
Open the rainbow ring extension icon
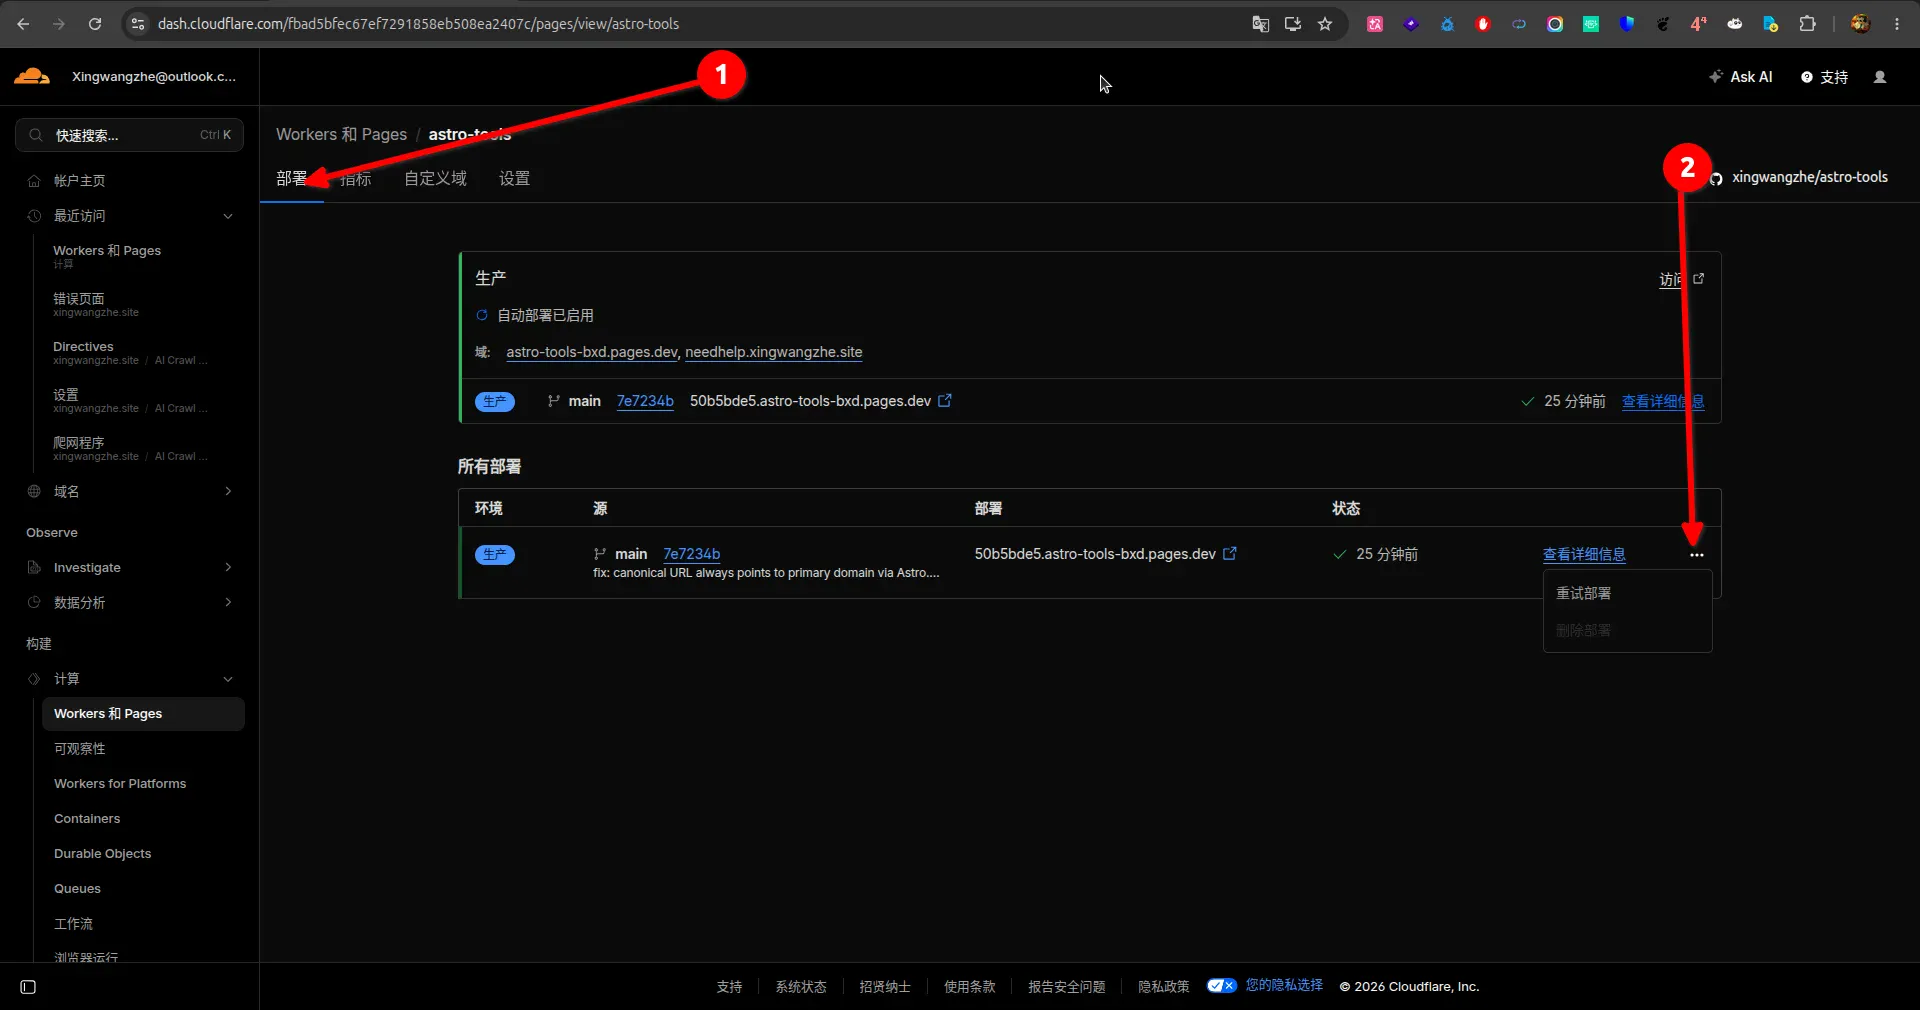(1555, 24)
